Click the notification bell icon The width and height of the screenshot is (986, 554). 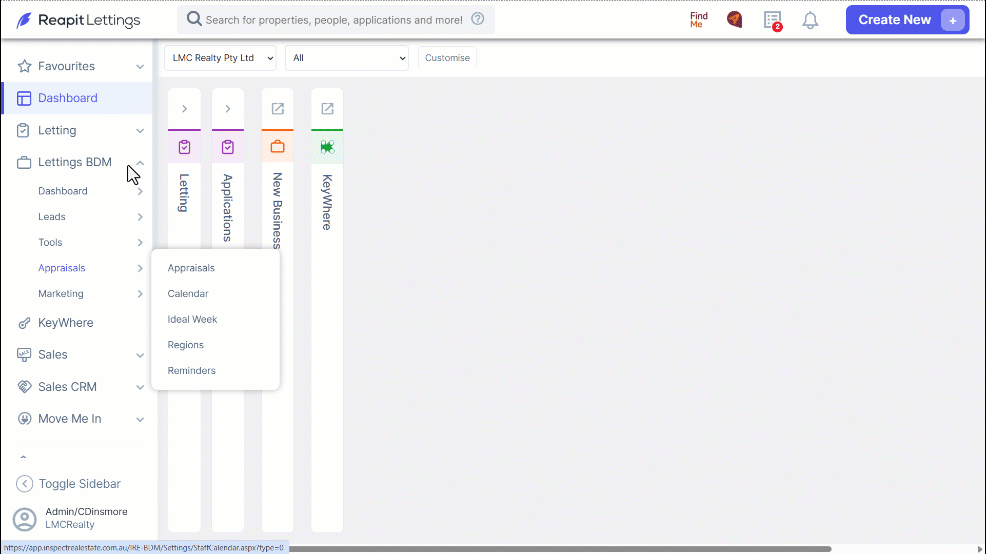click(x=810, y=20)
